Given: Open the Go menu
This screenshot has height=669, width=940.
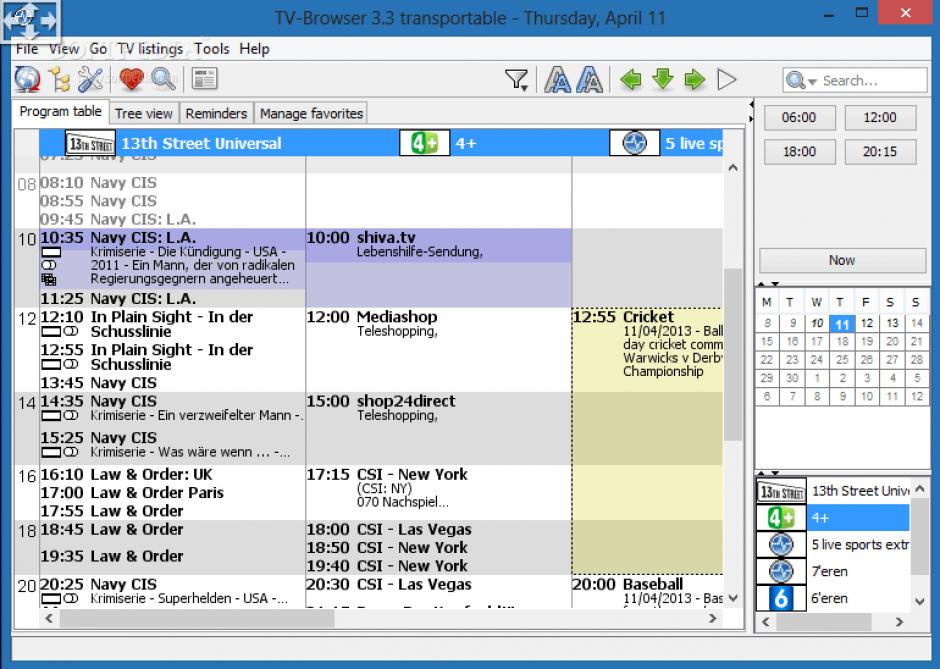Looking at the screenshot, I should (98, 49).
